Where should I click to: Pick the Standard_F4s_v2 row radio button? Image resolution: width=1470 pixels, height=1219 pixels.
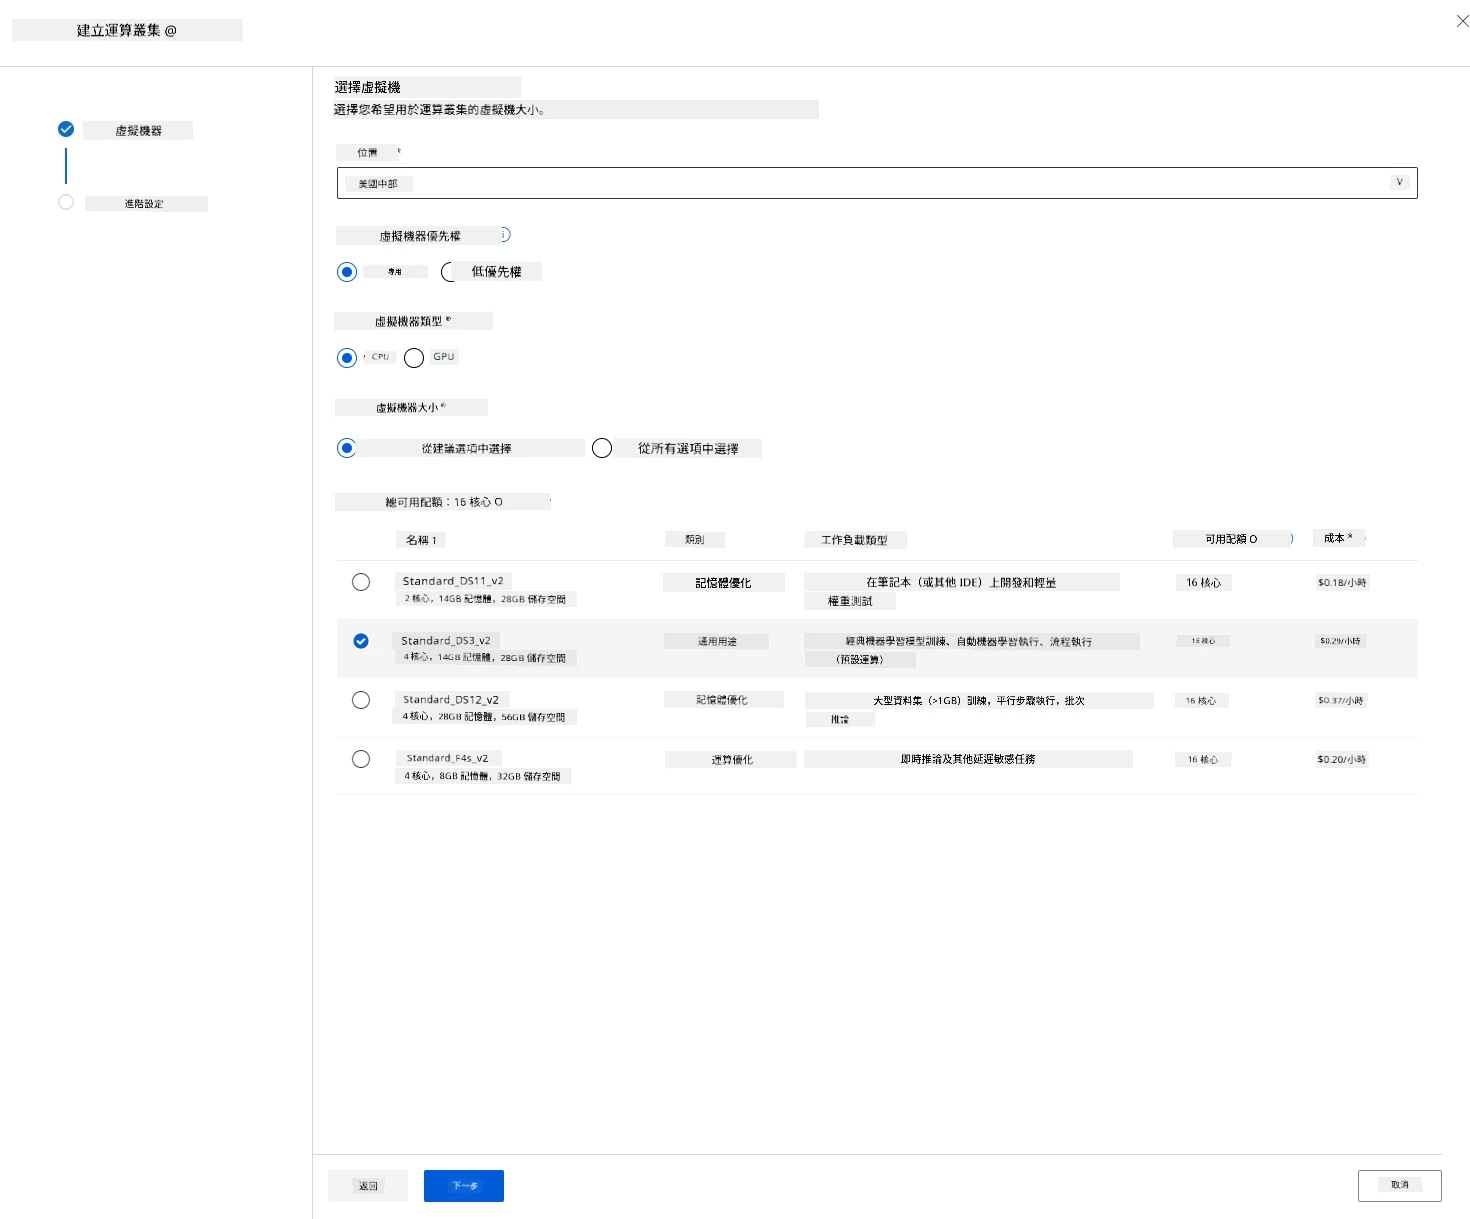pos(361,759)
